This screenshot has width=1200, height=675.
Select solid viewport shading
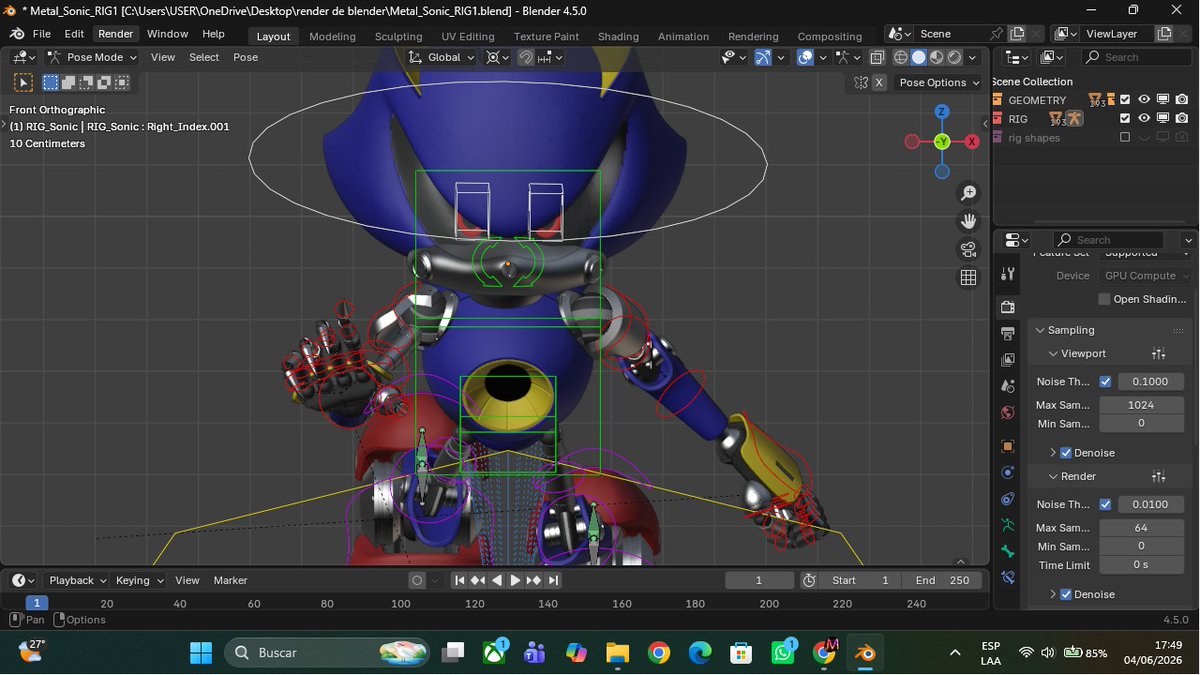[919, 57]
